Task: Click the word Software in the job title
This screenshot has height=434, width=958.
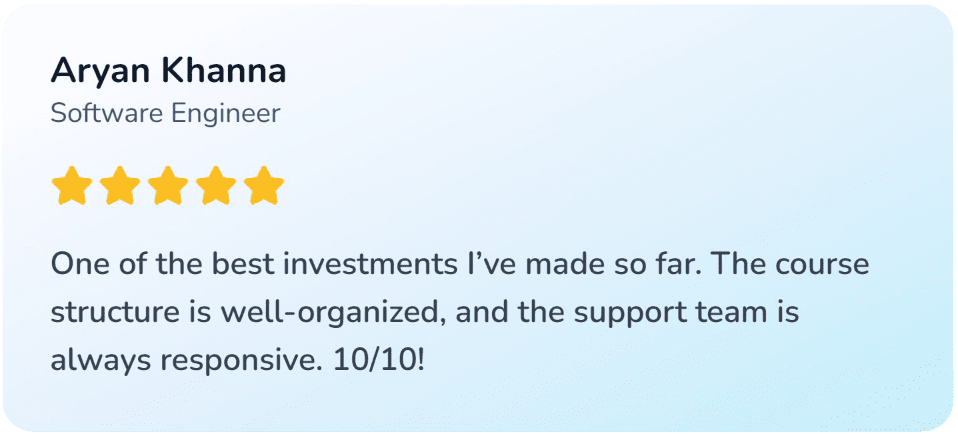Action: 105,113
